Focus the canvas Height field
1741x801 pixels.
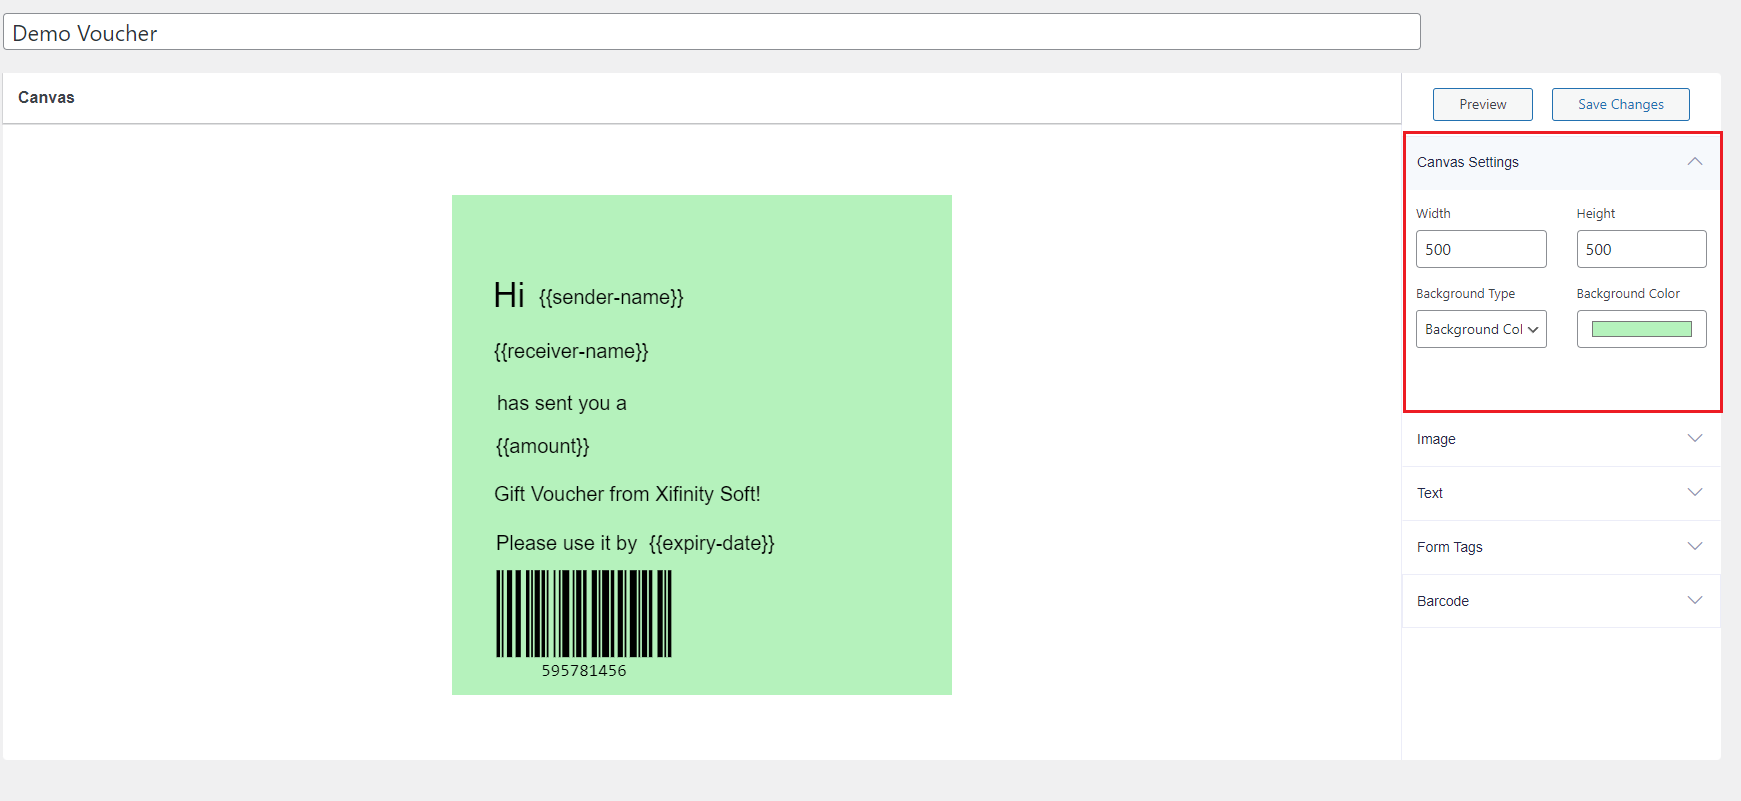pyautogui.click(x=1641, y=249)
